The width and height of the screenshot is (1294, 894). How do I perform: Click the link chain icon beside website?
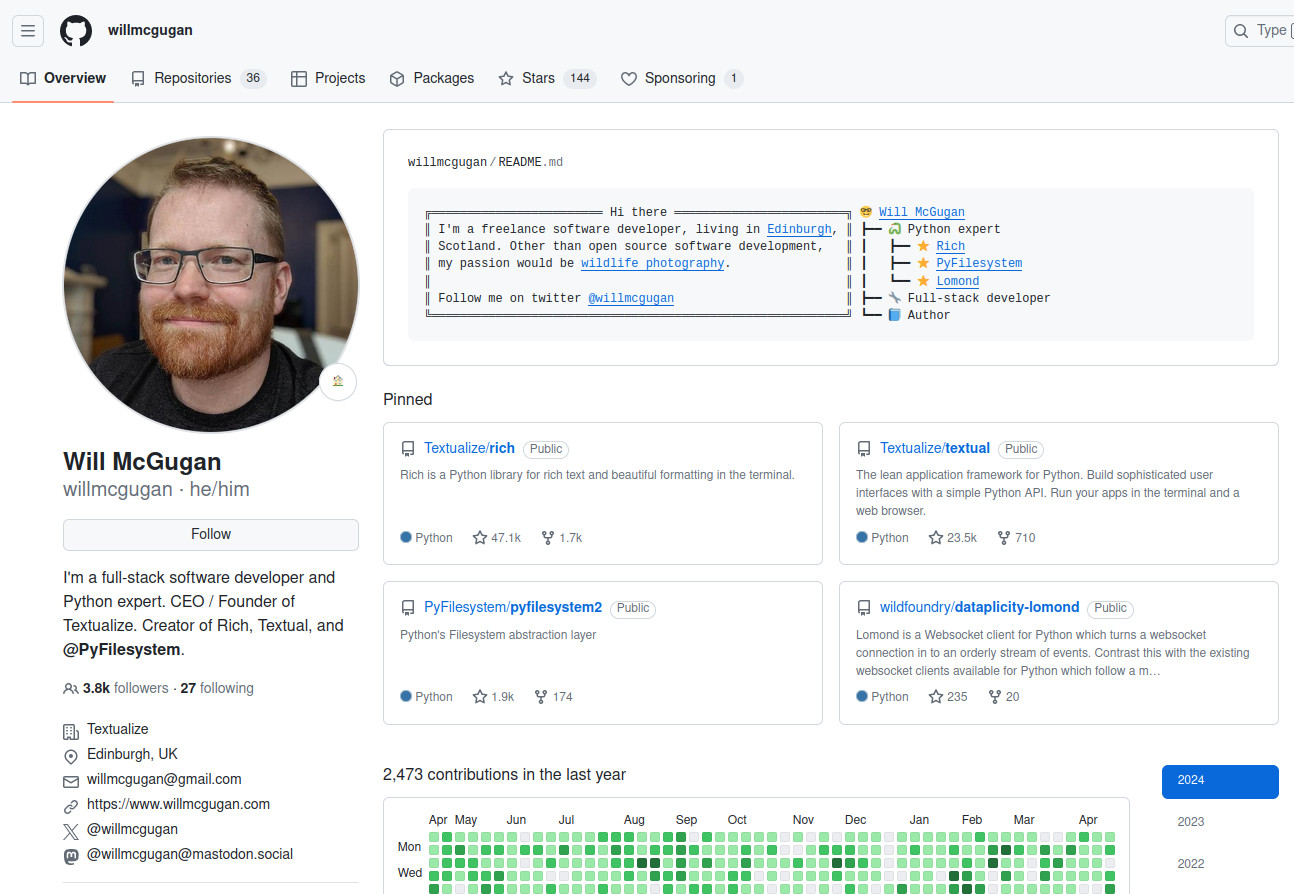coord(71,806)
